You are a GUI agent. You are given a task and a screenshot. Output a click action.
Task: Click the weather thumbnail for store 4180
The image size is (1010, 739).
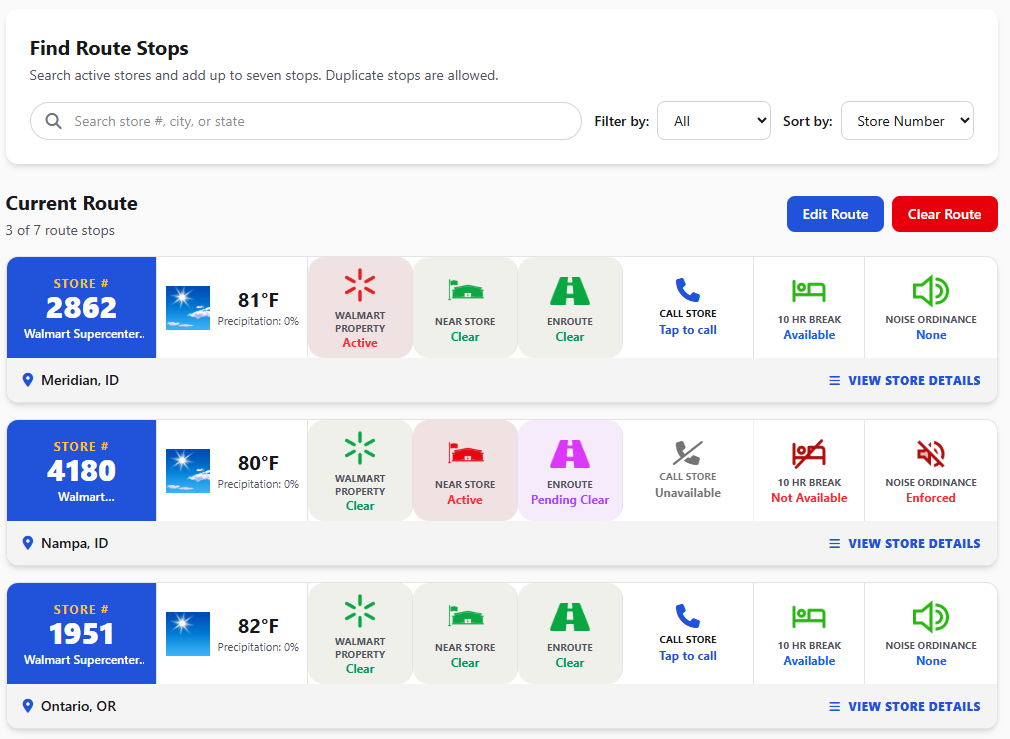click(x=187, y=470)
